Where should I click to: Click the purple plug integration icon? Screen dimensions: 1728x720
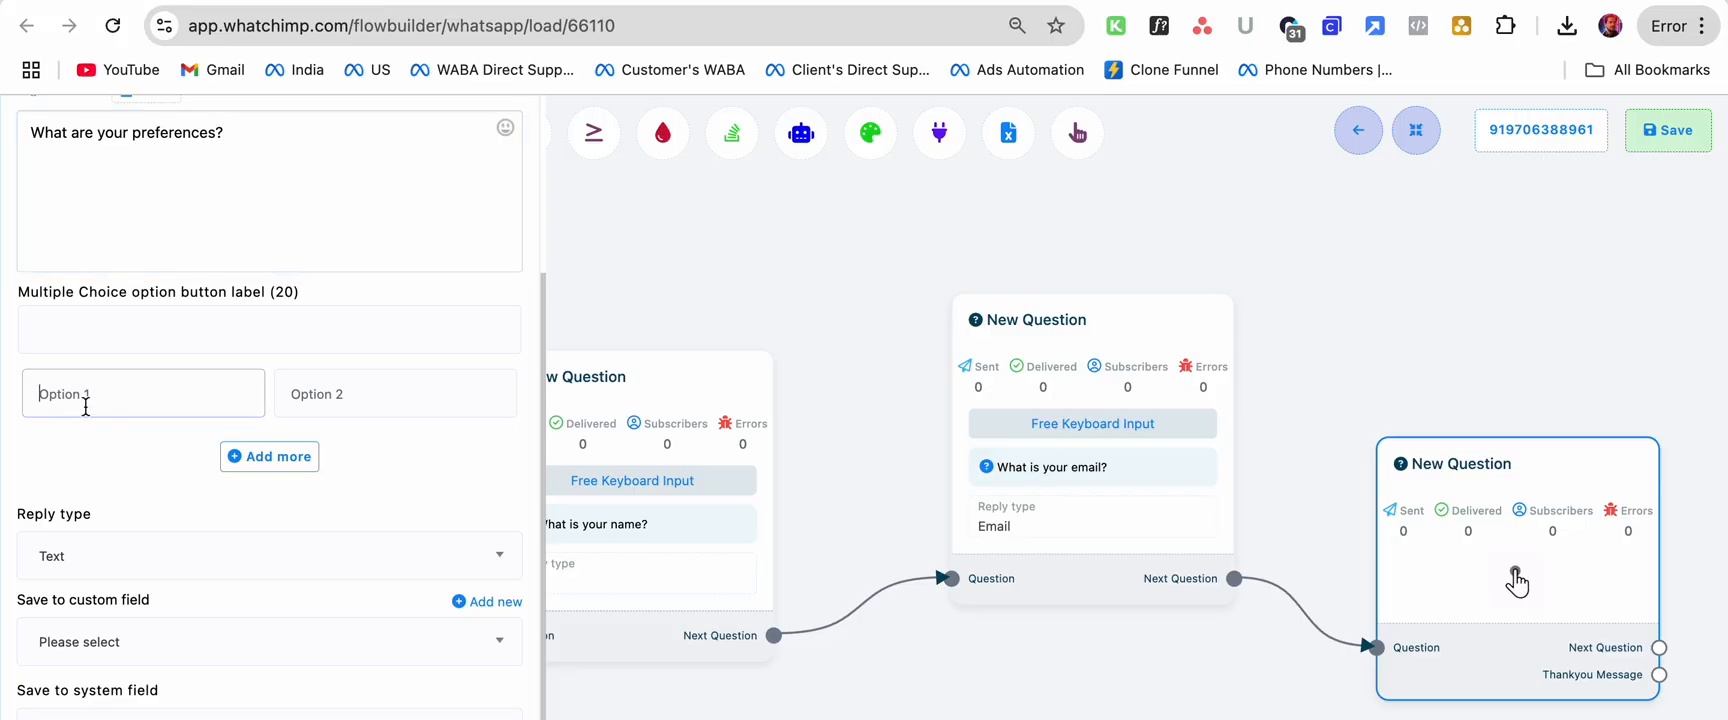coord(939,132)
